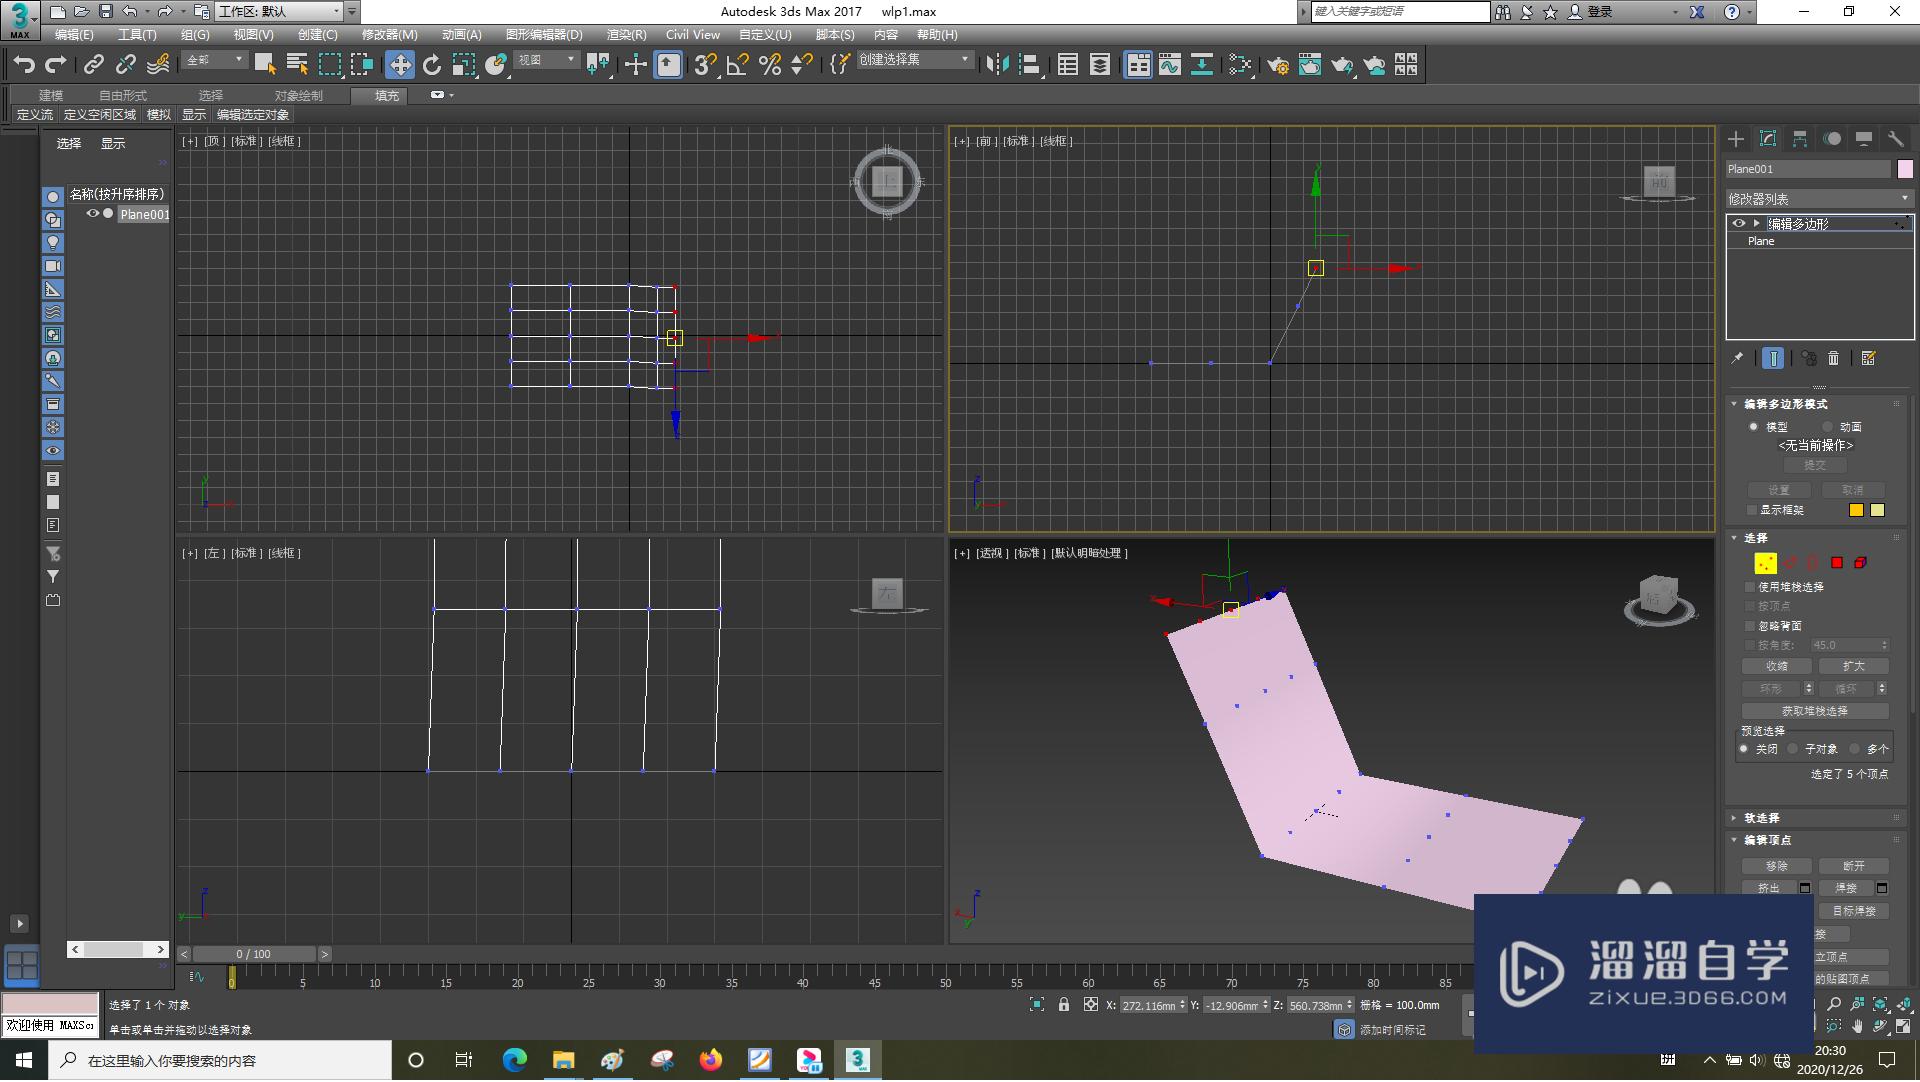Select the 动画 radio button

pos(1828,427)
